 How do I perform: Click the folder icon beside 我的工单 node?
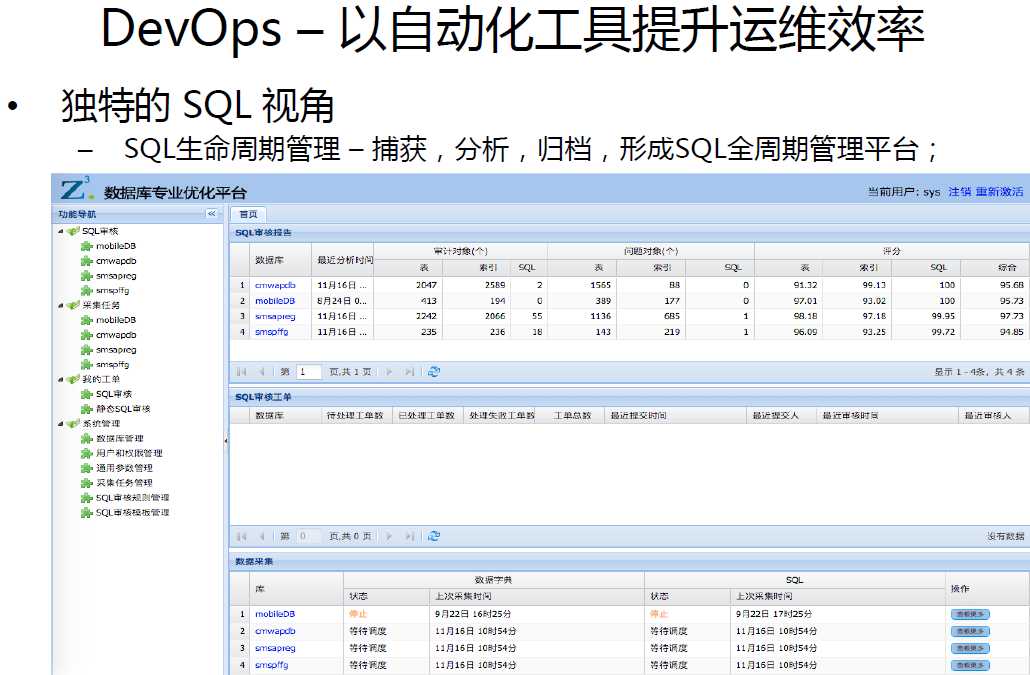tap(73, 380)
